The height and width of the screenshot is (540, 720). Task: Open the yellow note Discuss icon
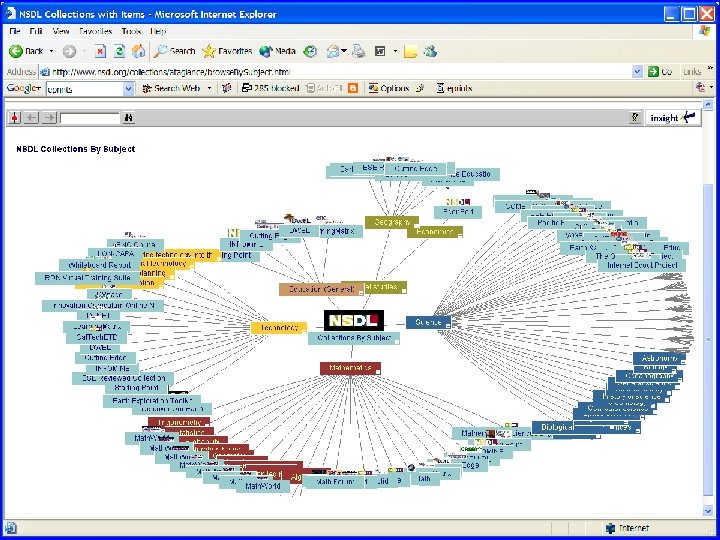(x=411, y=51)
